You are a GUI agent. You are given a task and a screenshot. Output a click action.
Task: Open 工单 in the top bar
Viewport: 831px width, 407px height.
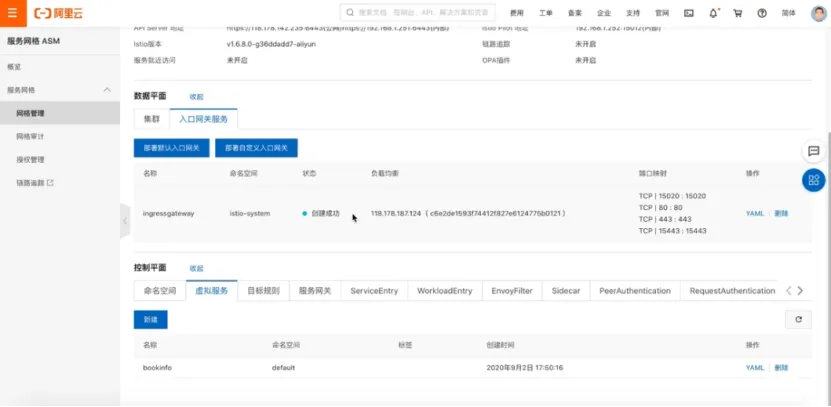(546, 13)
